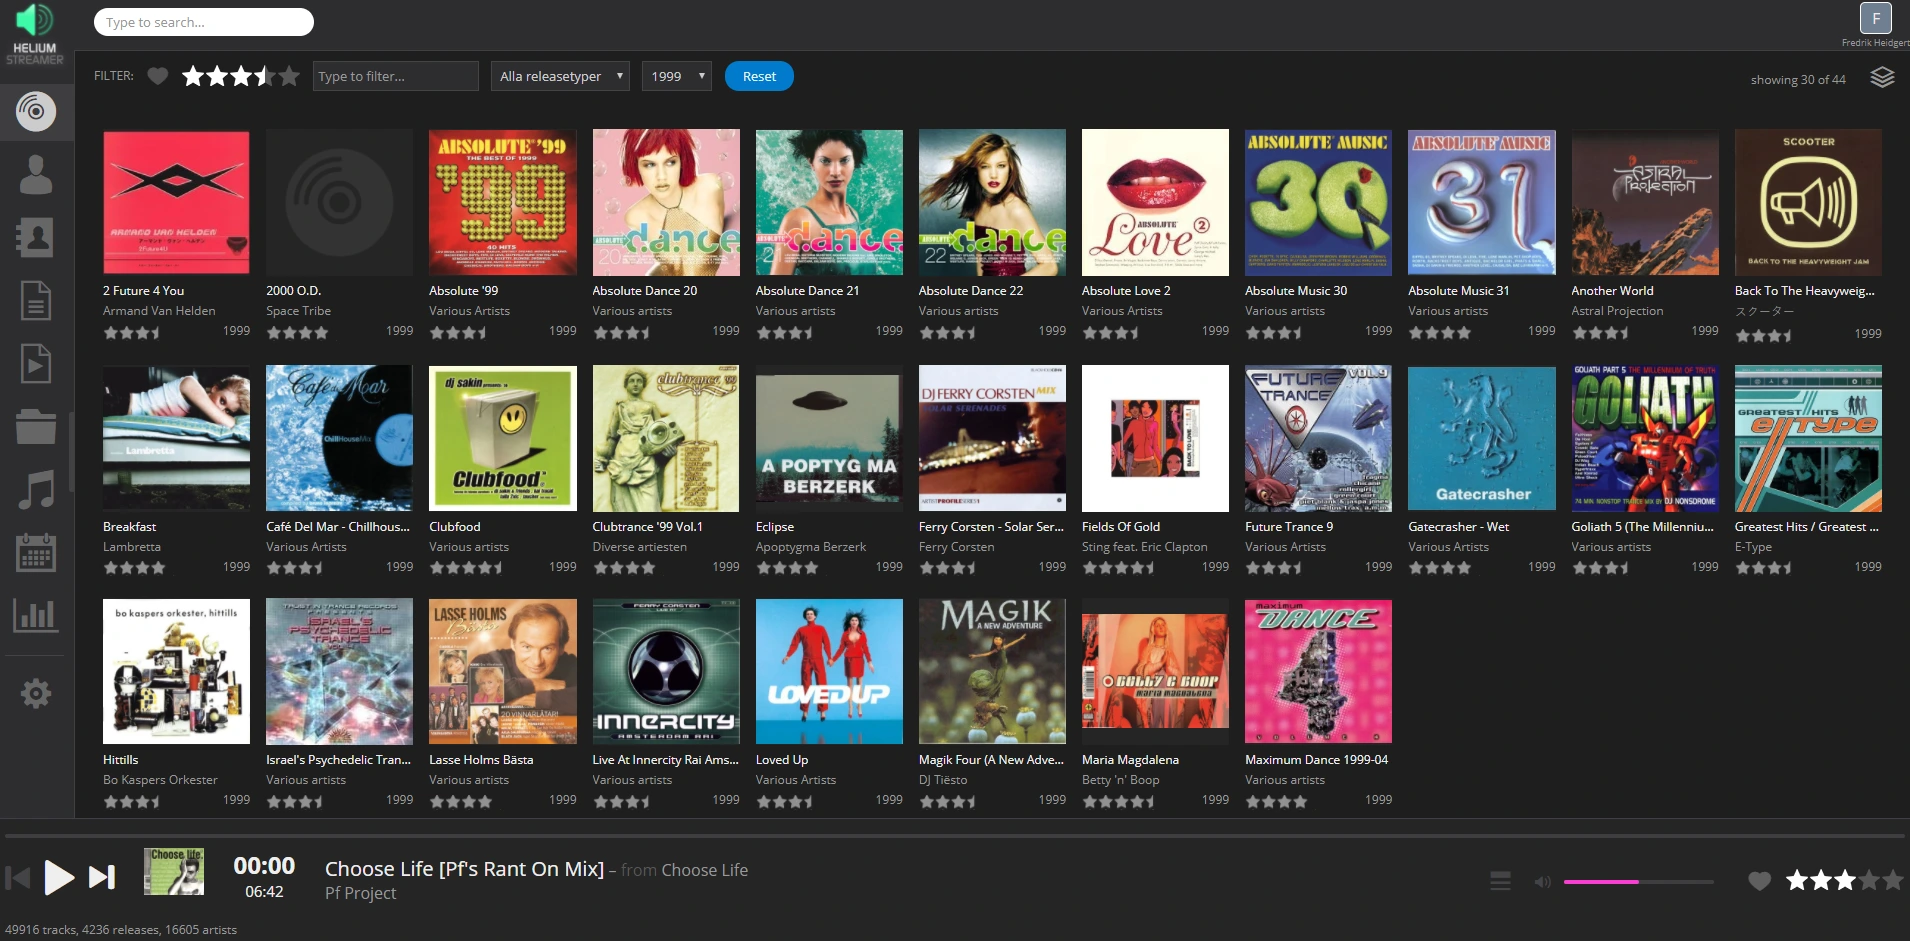Click the Armand Van Helden artist link

[159, 311]
